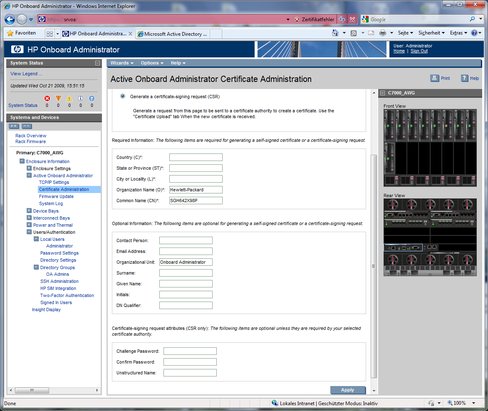Open the Sicherheit dropdown menu
The image size is (488, 411).
point(431,33)
